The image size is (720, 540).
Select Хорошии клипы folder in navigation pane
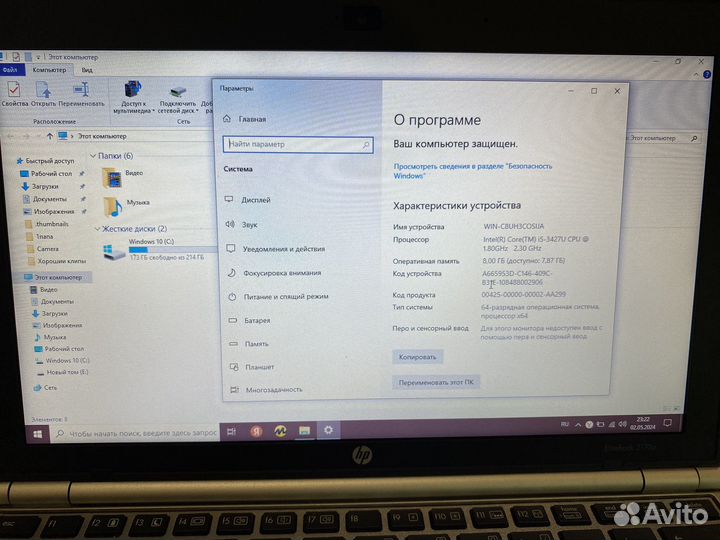pos(62,261)
